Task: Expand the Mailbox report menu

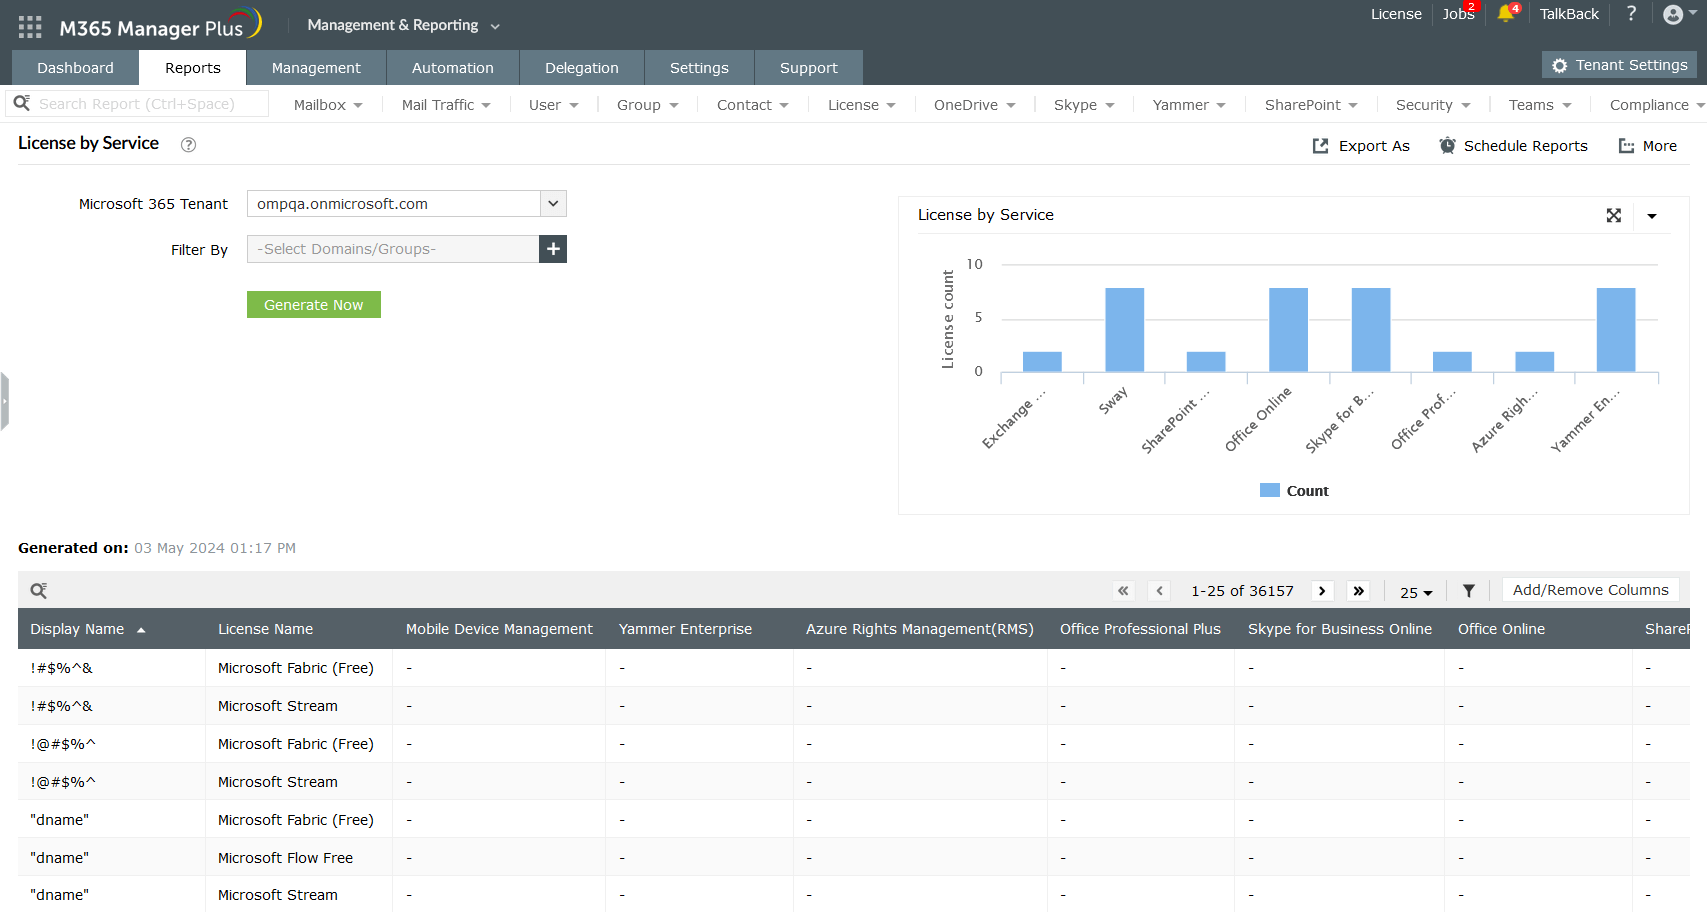Action: 328,105
